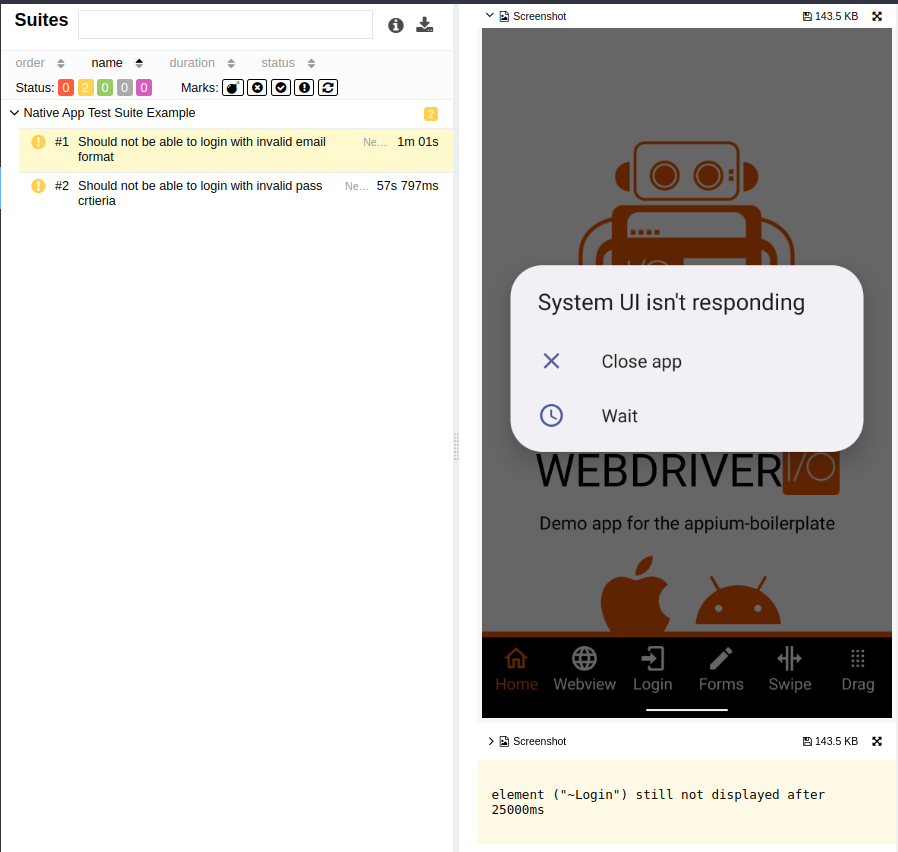Screen dimensions: 898x852
Task: Click the panel divider drag handle
Action: 456,447
